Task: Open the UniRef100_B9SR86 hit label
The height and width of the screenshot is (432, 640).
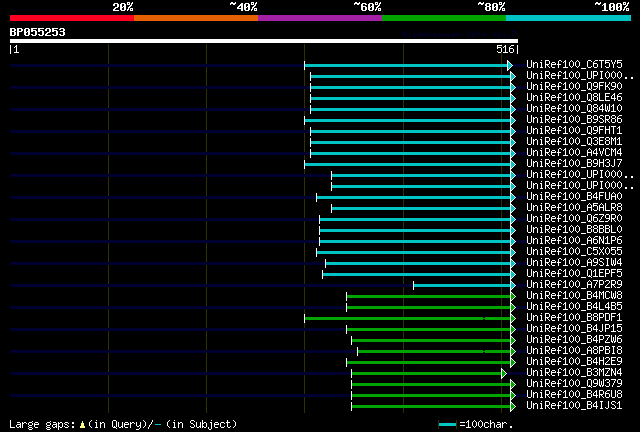Action: point(574,120)
